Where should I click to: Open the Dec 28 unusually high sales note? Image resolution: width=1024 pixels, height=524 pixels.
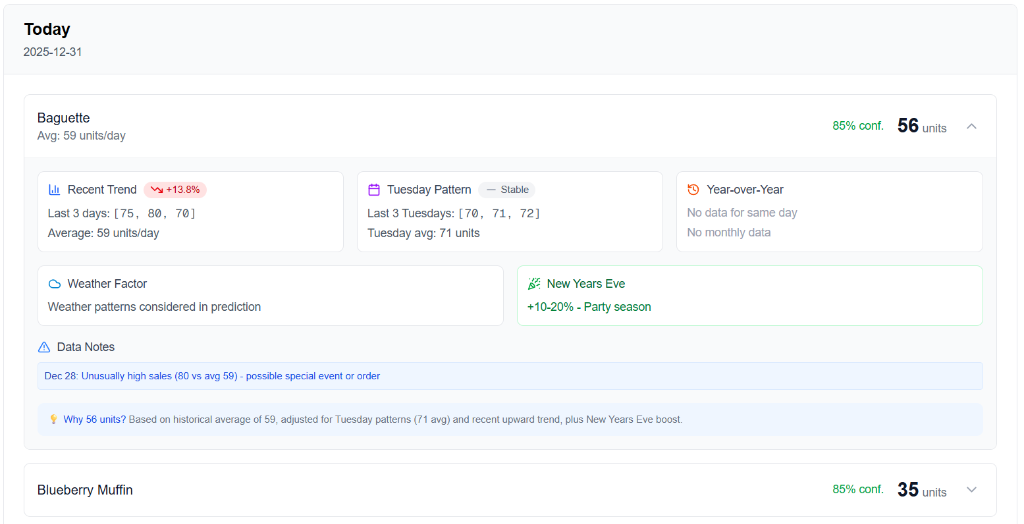[x=212, y=376]
